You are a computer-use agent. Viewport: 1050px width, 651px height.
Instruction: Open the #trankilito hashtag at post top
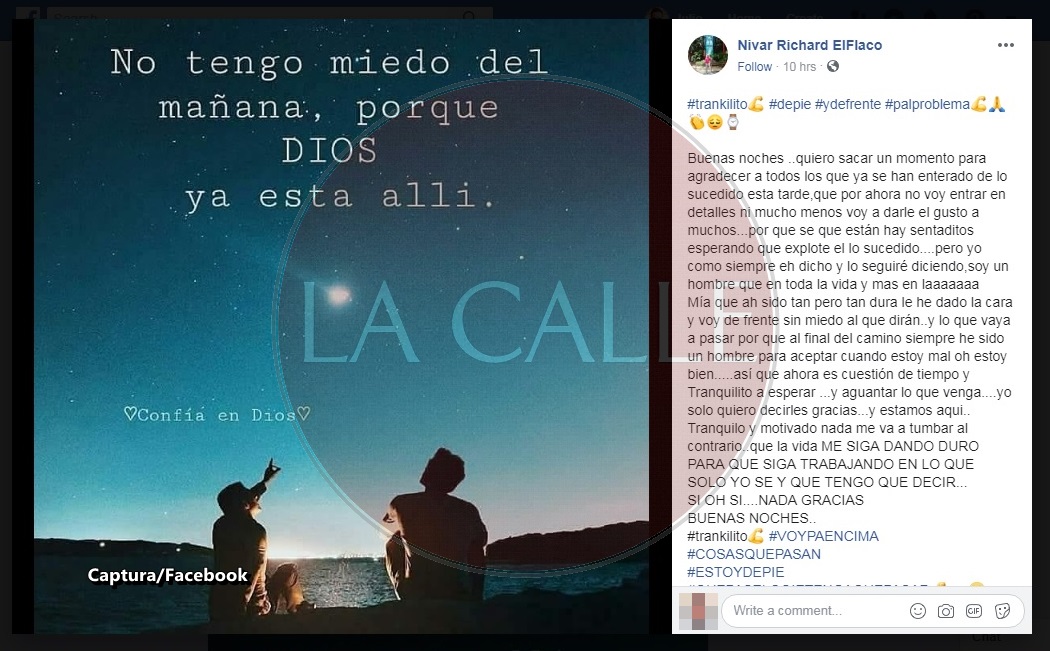pyautogui.click(x=717, y=104)
